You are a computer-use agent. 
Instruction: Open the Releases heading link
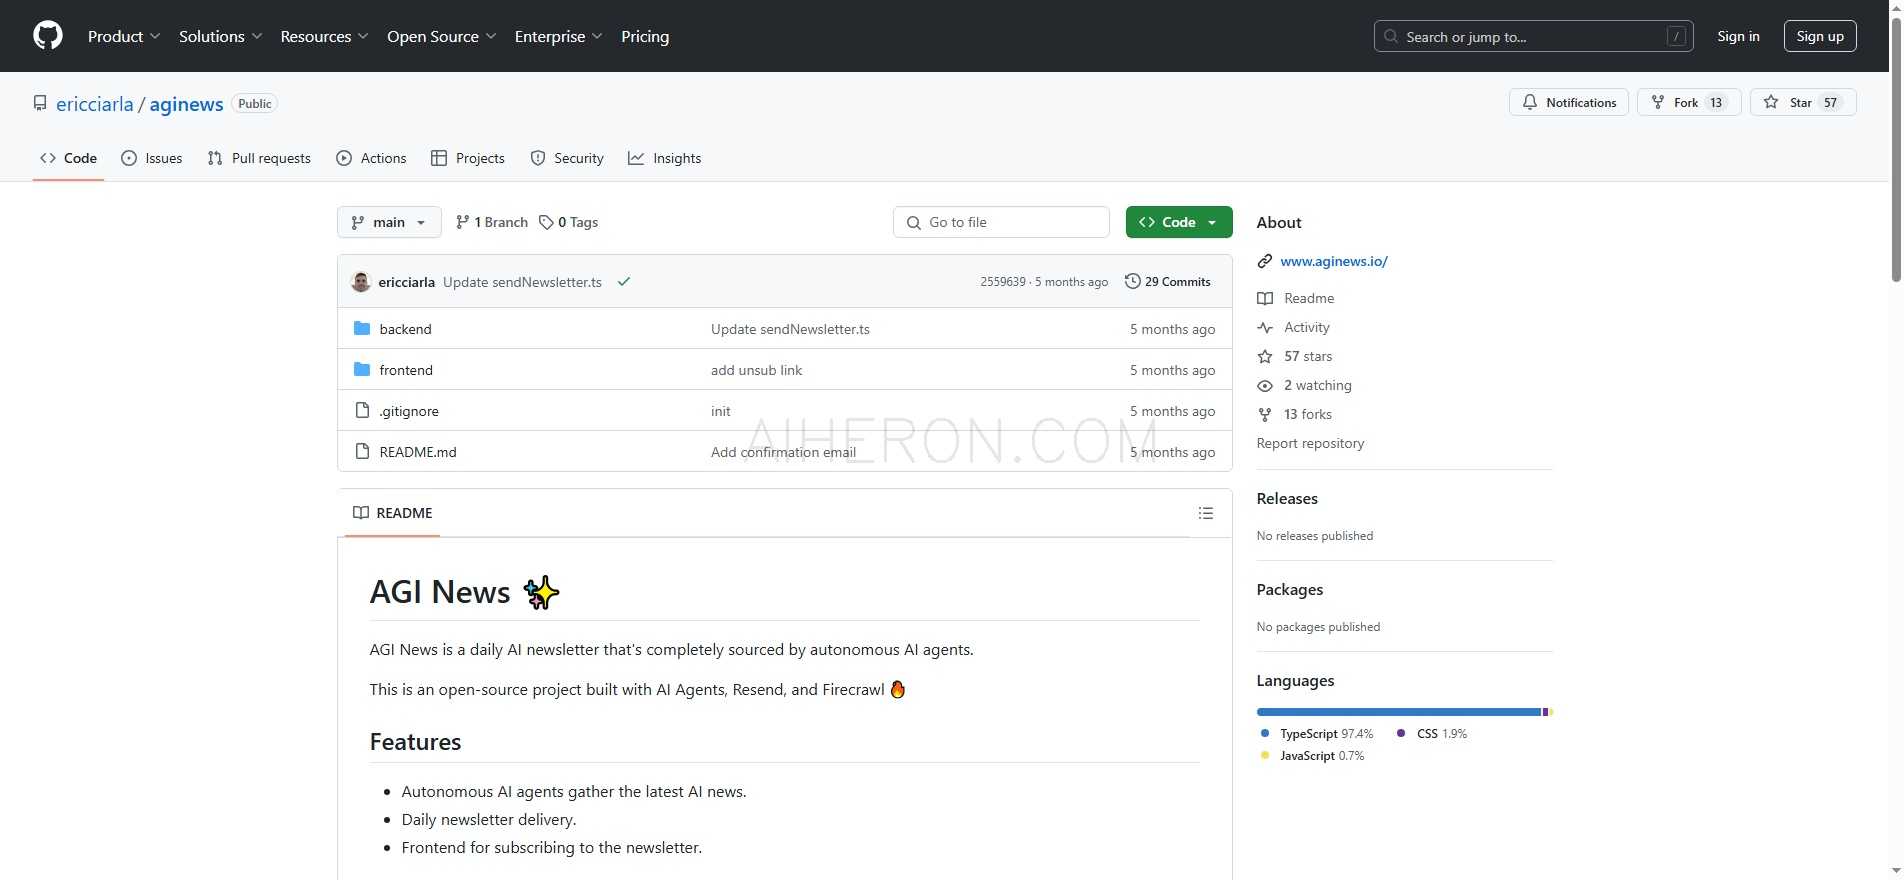(x=1287, y=499)
